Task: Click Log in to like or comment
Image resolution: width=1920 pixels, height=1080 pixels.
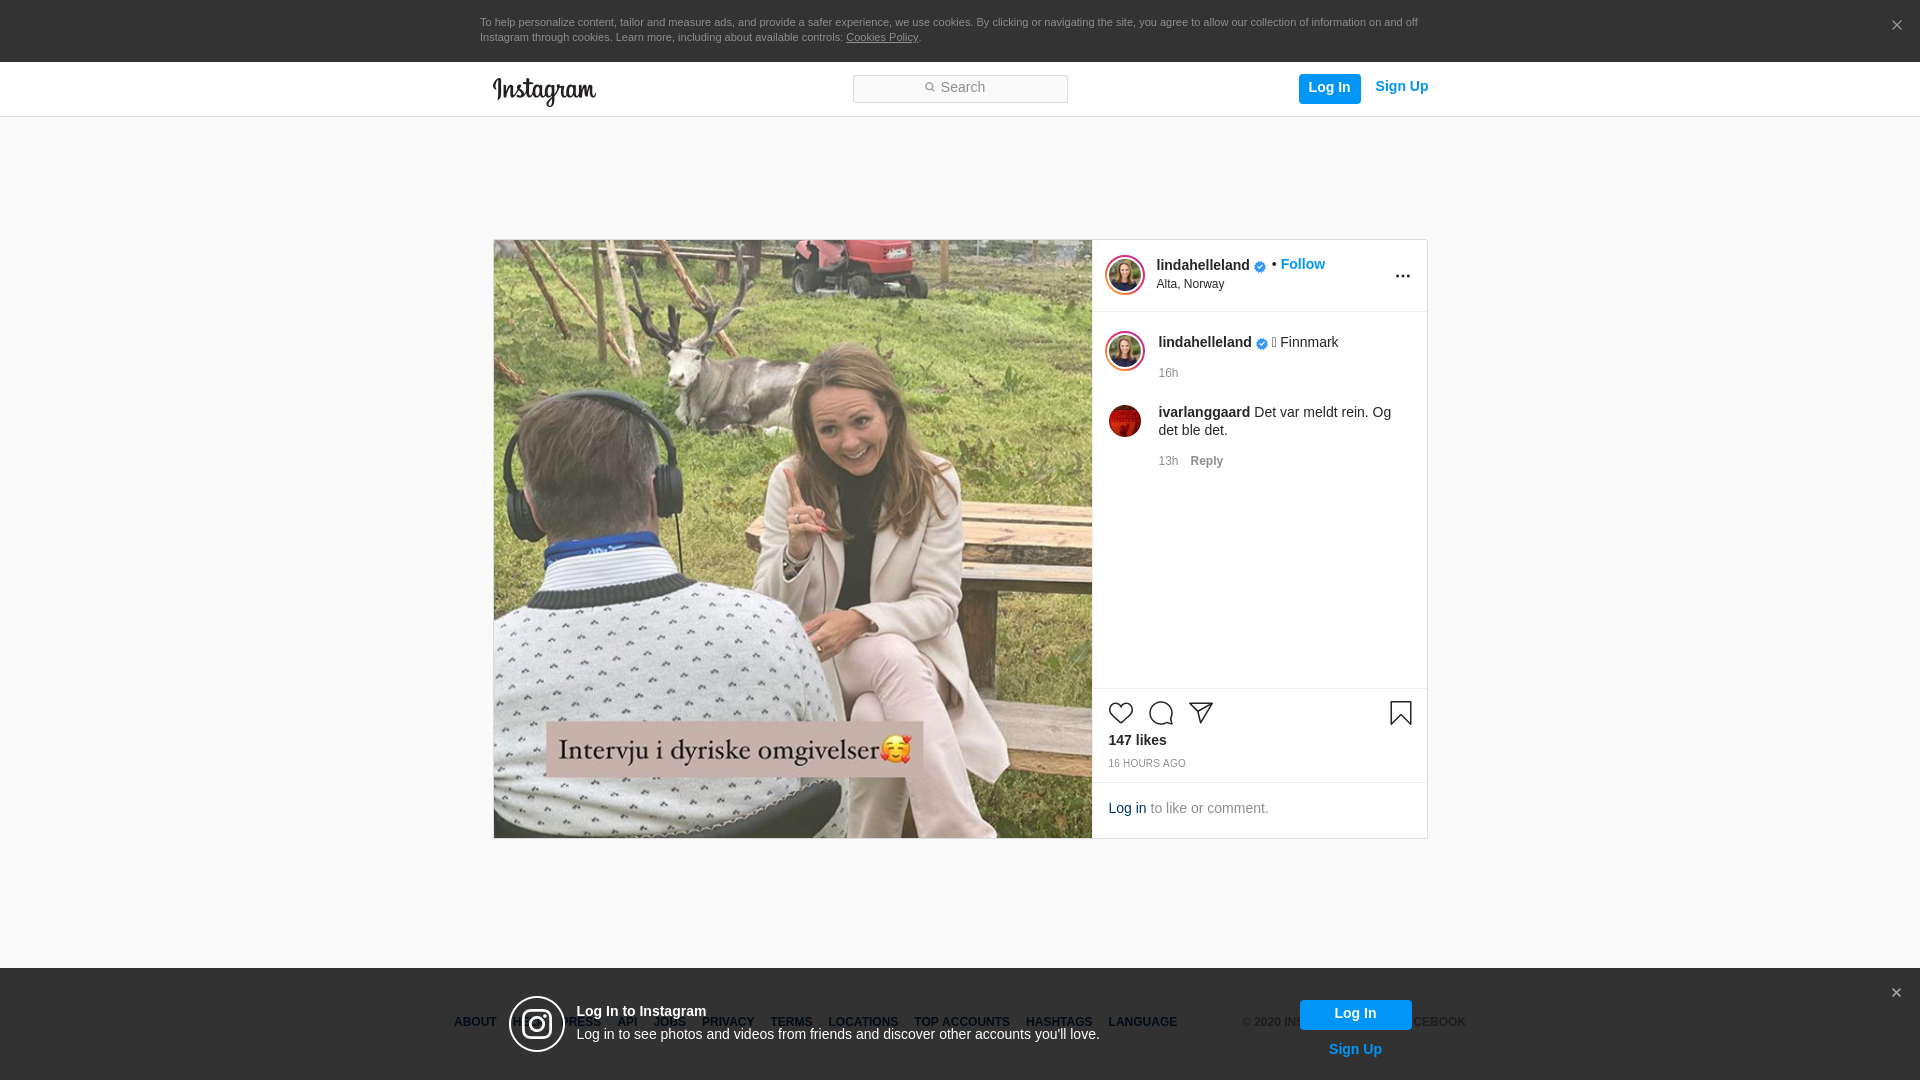Action: [x=1127, y=808]
